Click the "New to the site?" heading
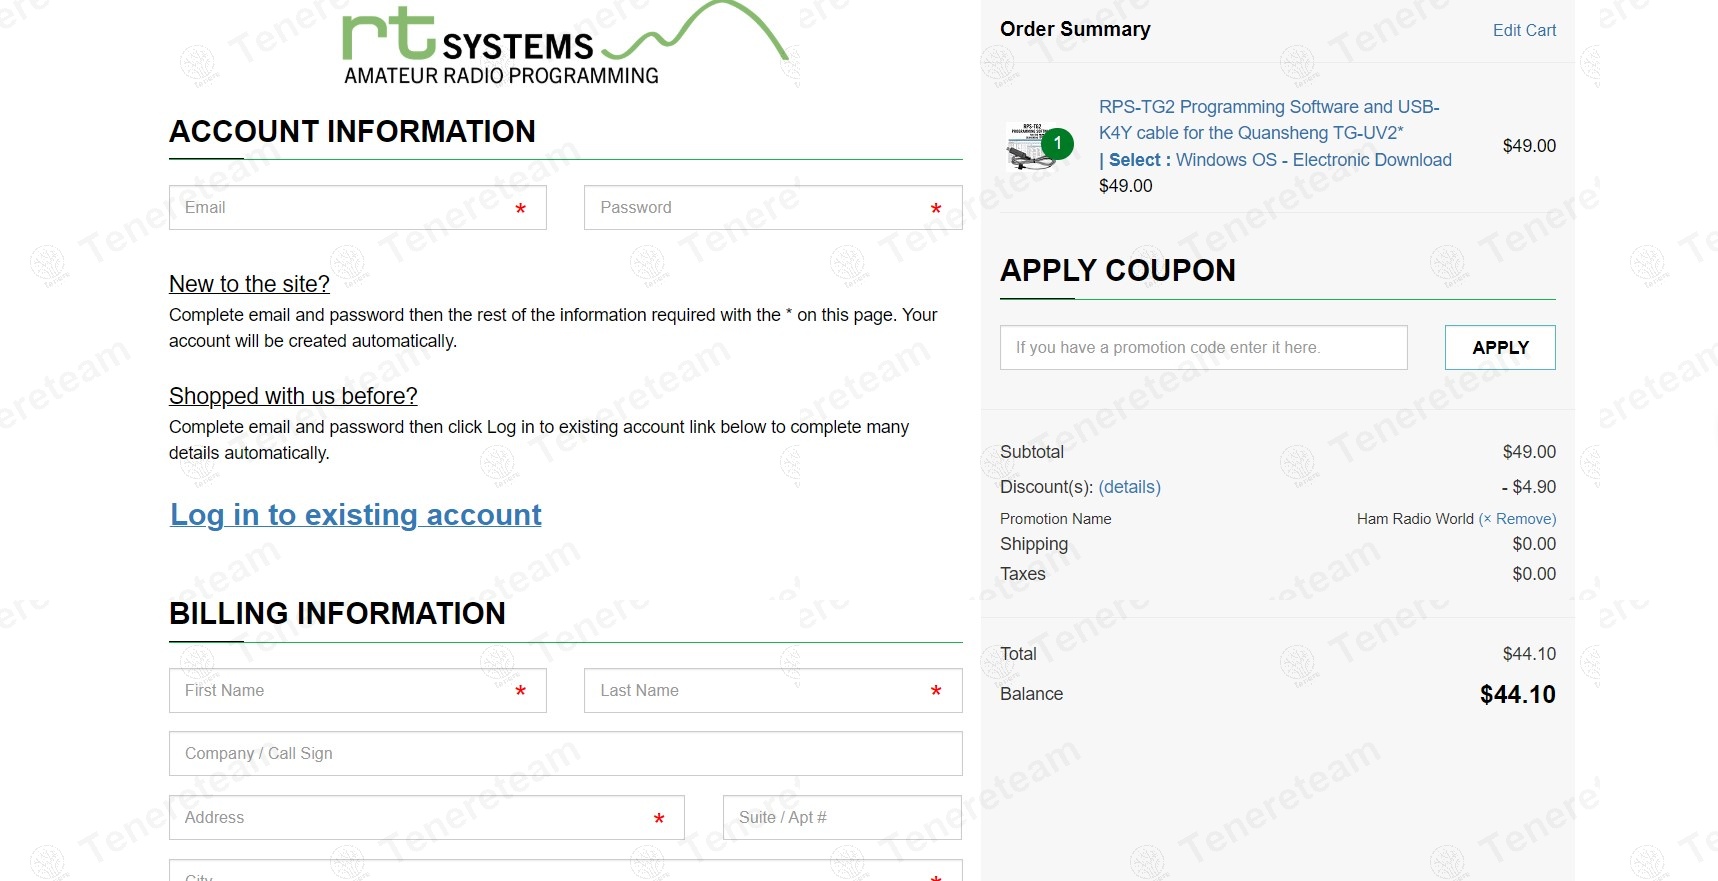 tap(249, 285)
